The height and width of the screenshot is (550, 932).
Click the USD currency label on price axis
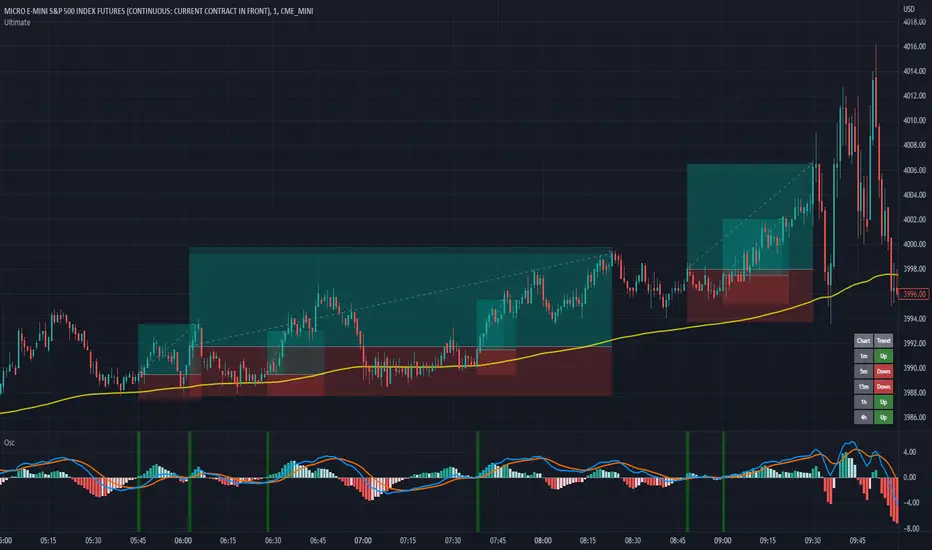(909, 9)
